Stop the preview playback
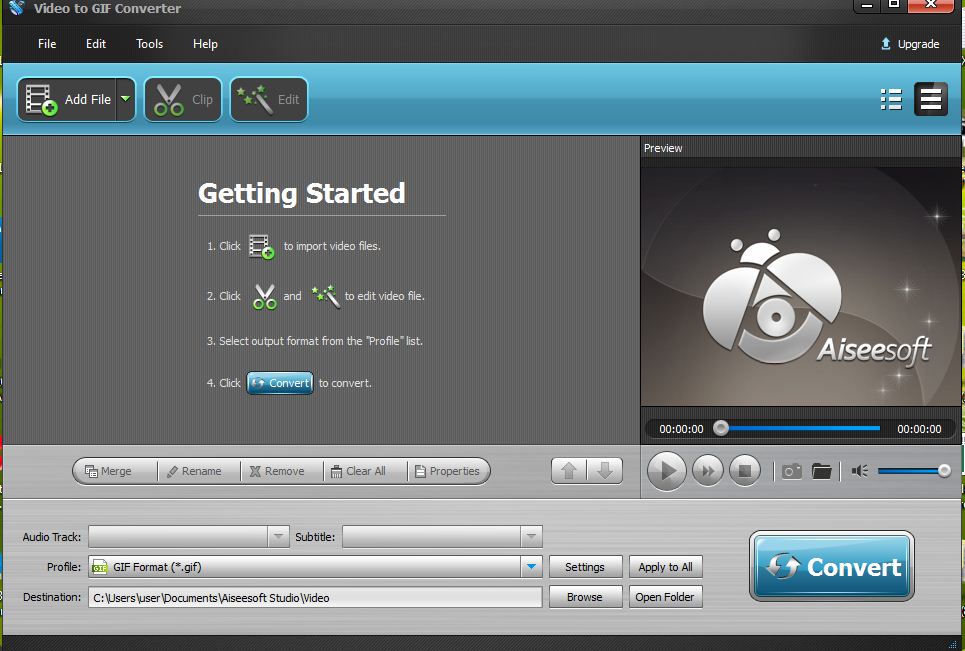The width and height of the screenshot is (965, 651). pyautogui.click(x=745, y=471)
